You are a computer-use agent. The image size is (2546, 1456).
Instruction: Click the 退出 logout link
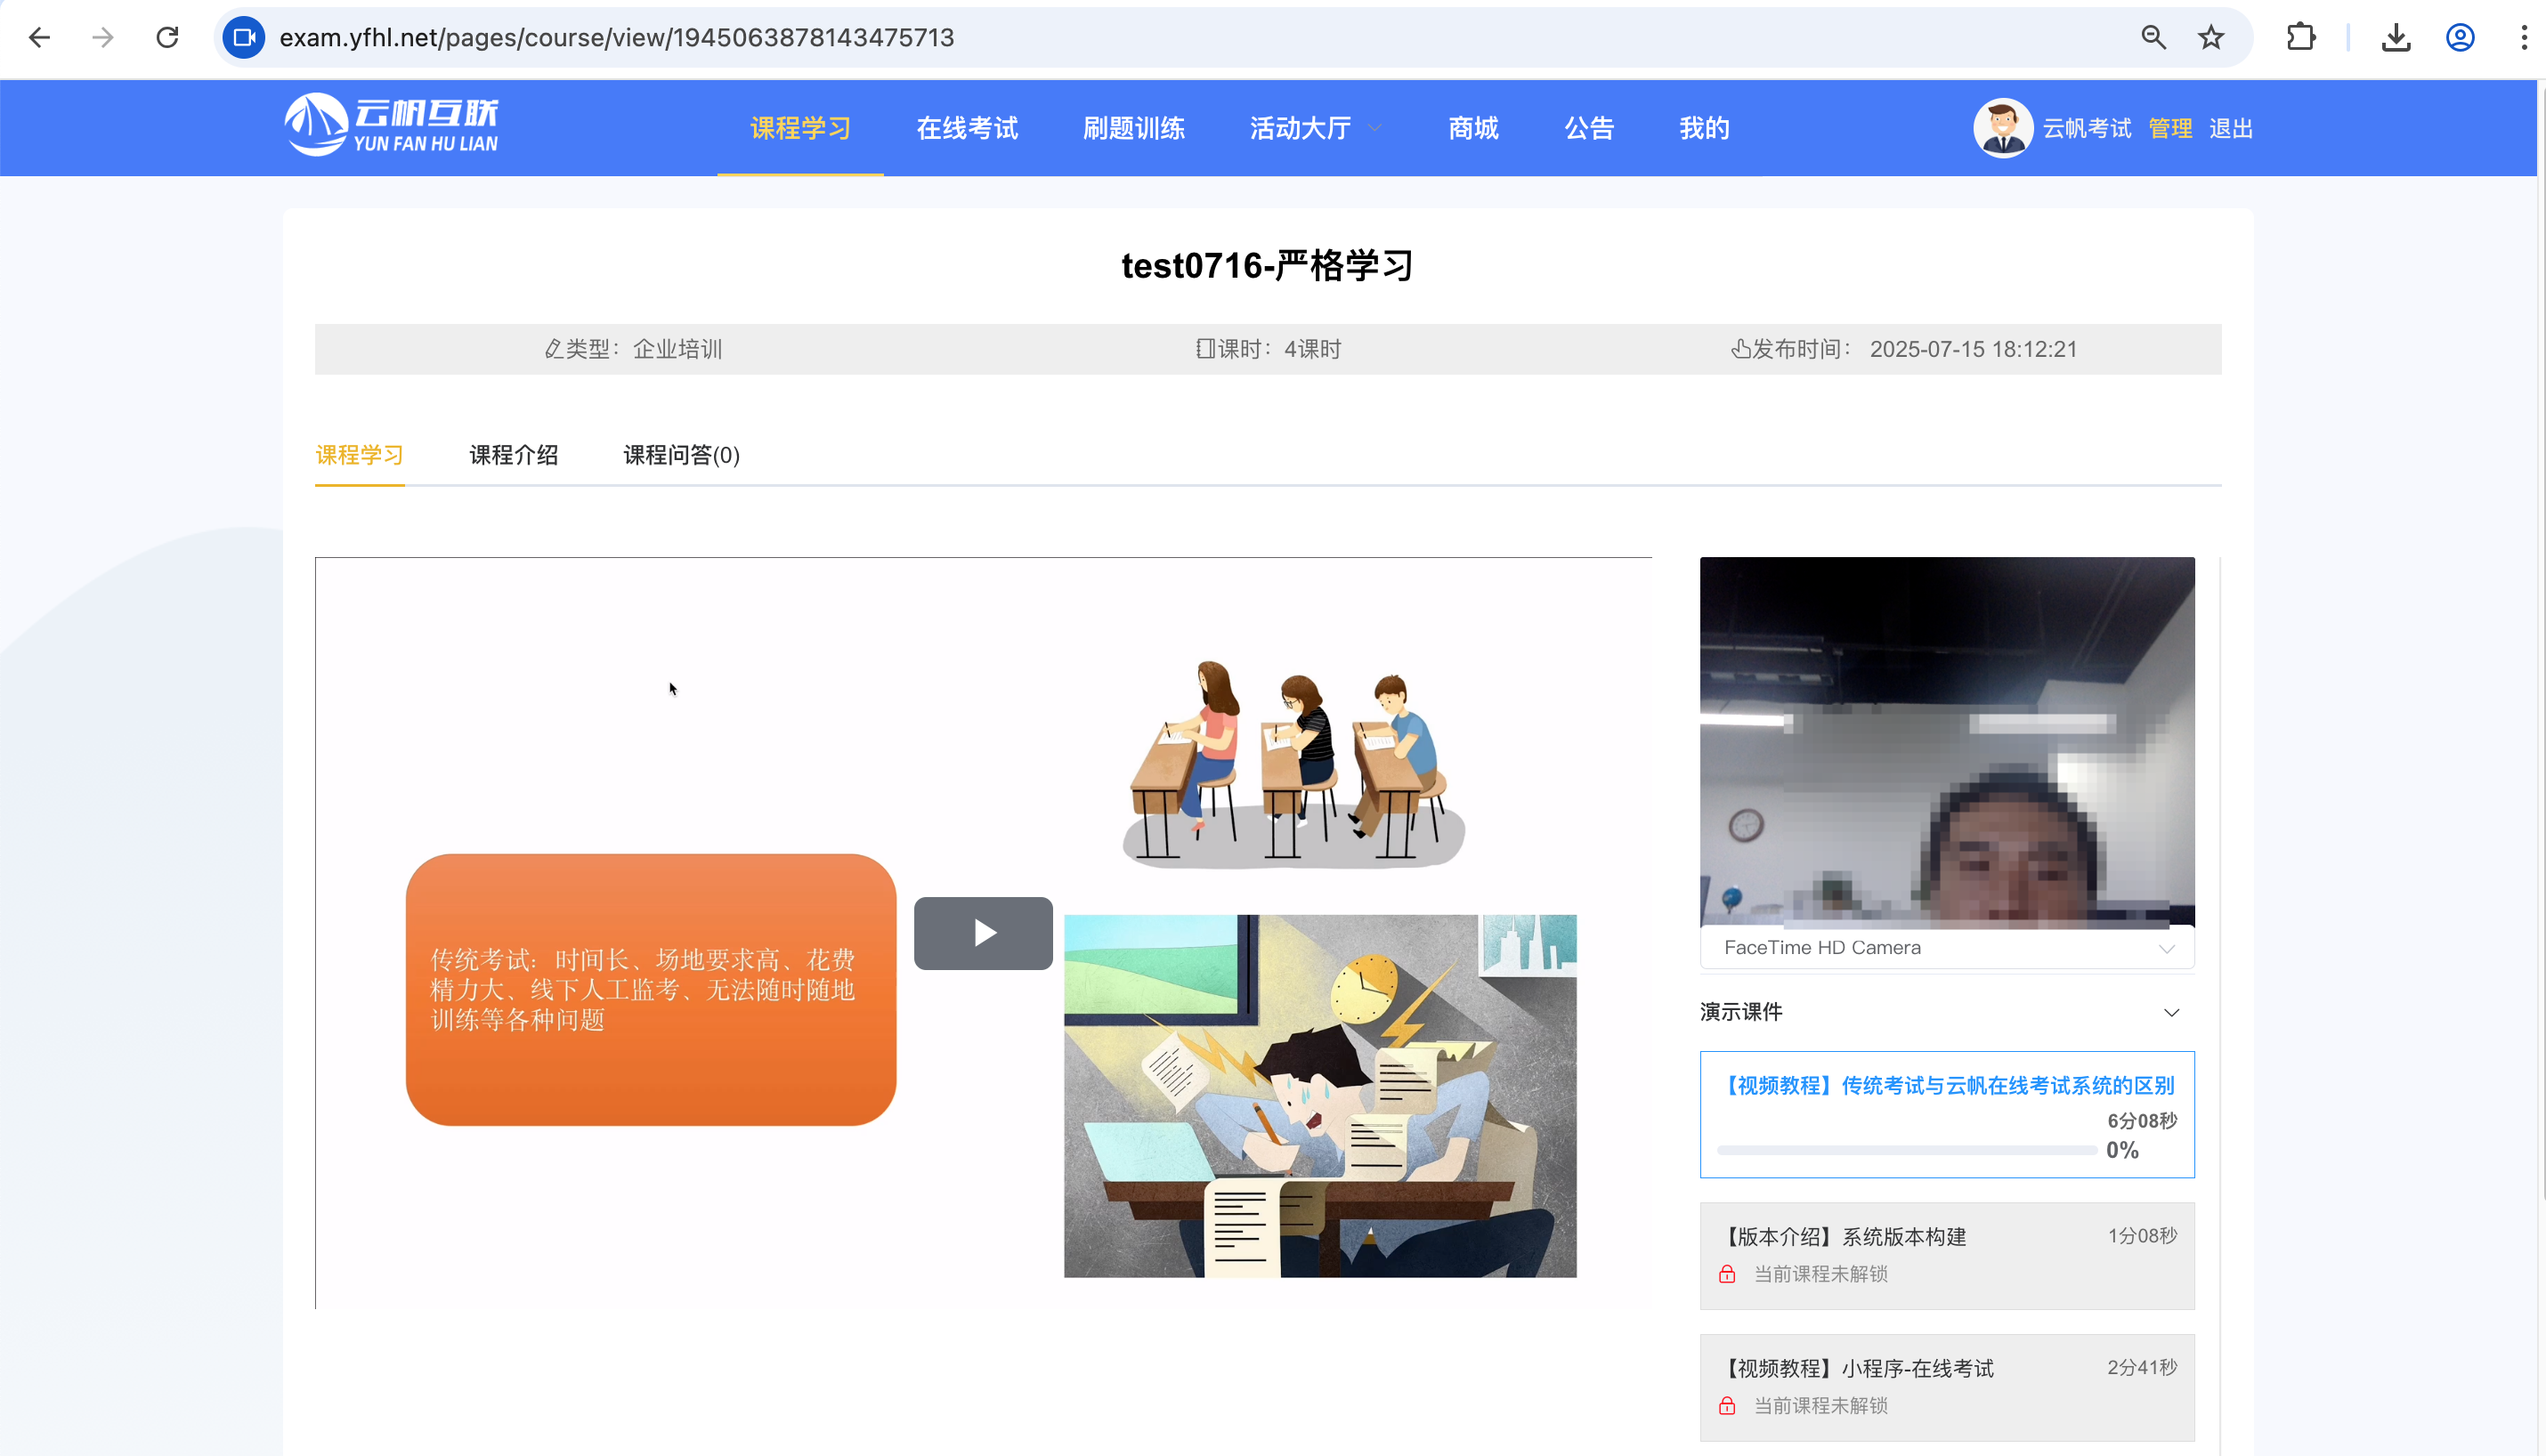click(2231, 128)
